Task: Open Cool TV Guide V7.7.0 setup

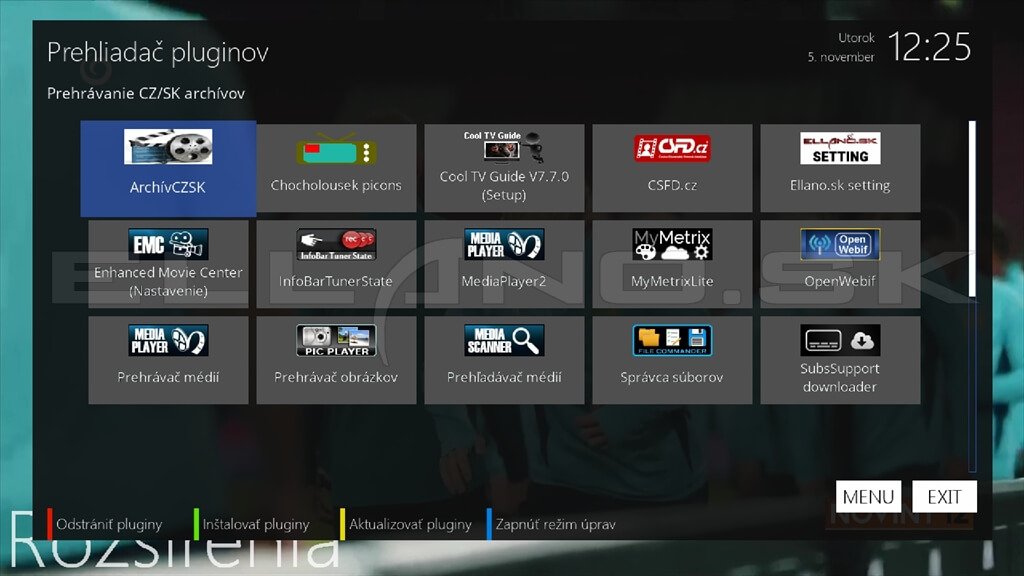Action: pos(504,168)
